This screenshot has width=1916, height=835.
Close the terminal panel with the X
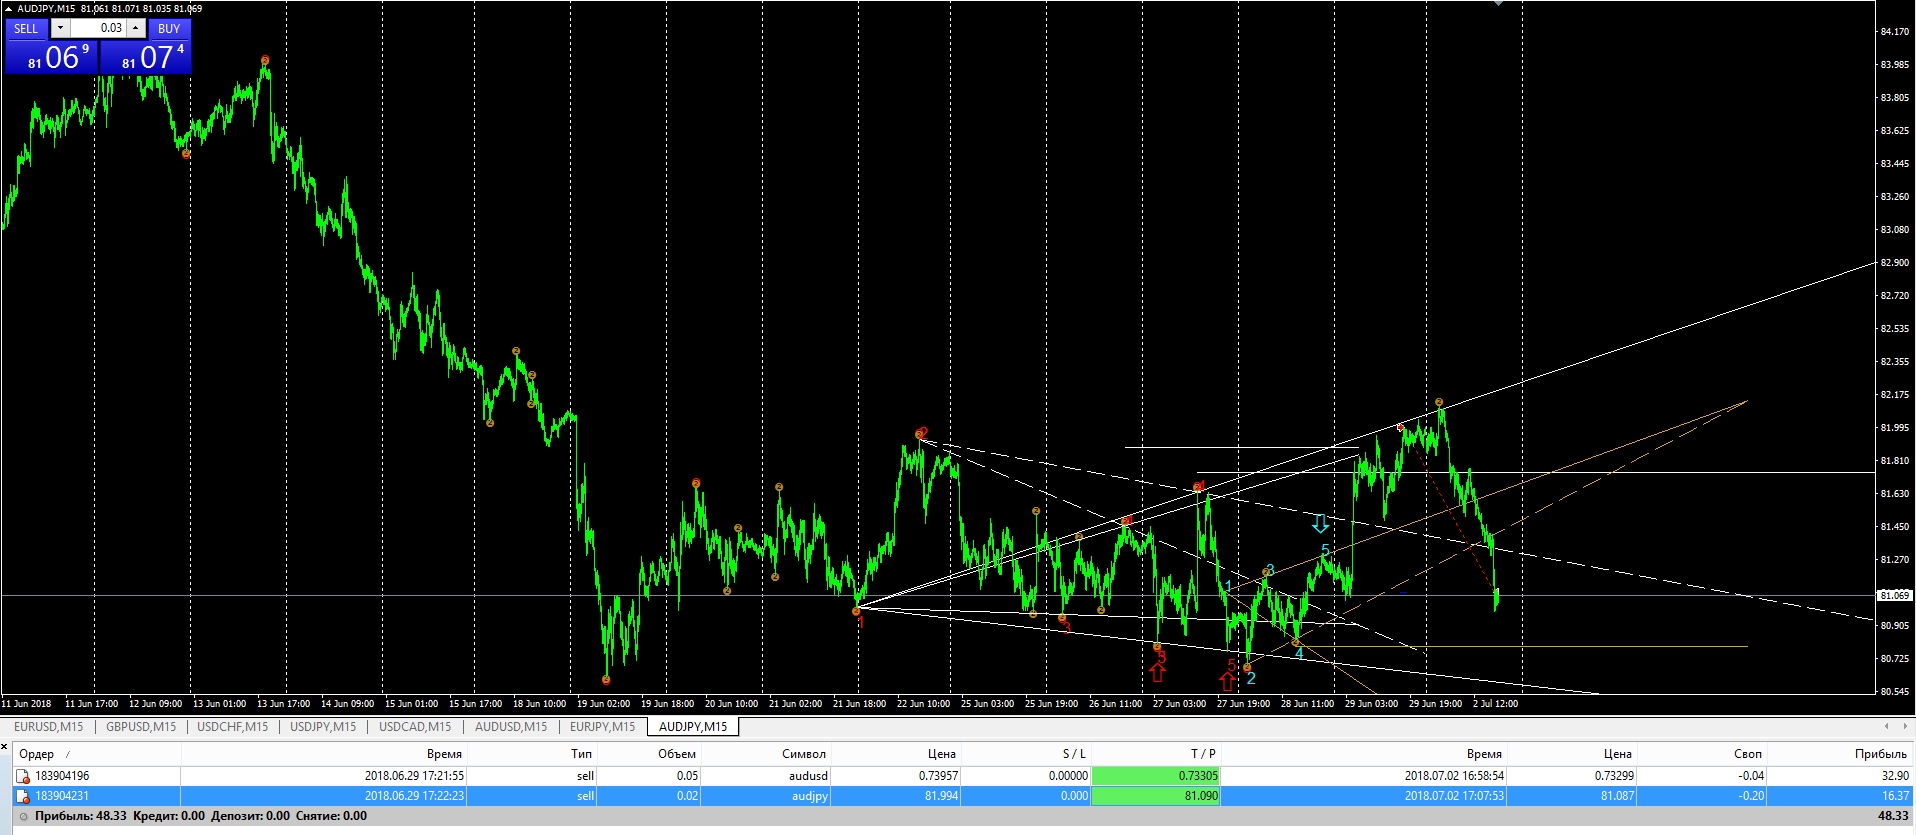point(5,745)
